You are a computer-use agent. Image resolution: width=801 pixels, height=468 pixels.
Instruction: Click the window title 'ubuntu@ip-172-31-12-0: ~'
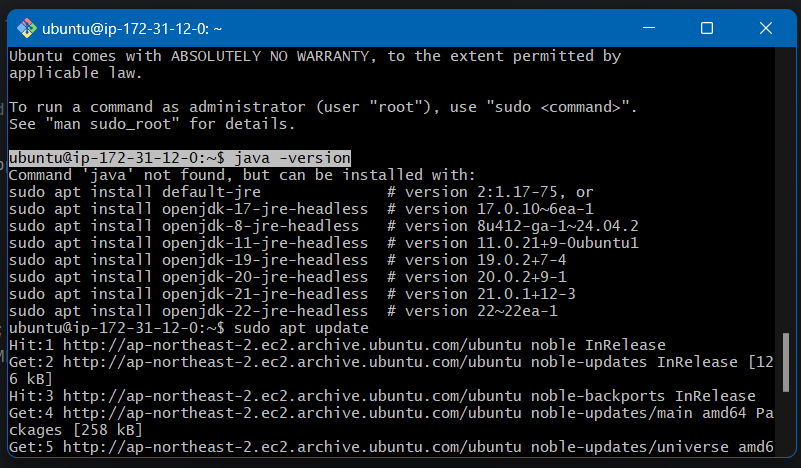(132, 29)
